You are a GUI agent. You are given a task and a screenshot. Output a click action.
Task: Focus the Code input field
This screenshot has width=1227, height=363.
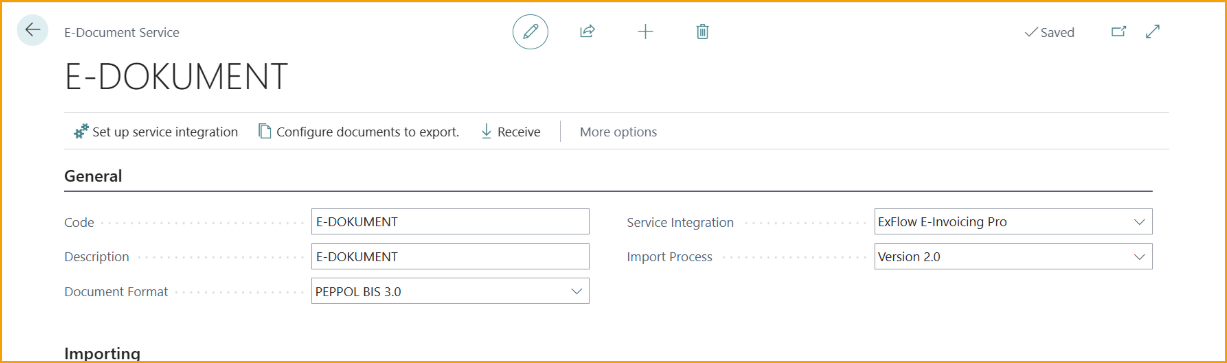point(450,222)
